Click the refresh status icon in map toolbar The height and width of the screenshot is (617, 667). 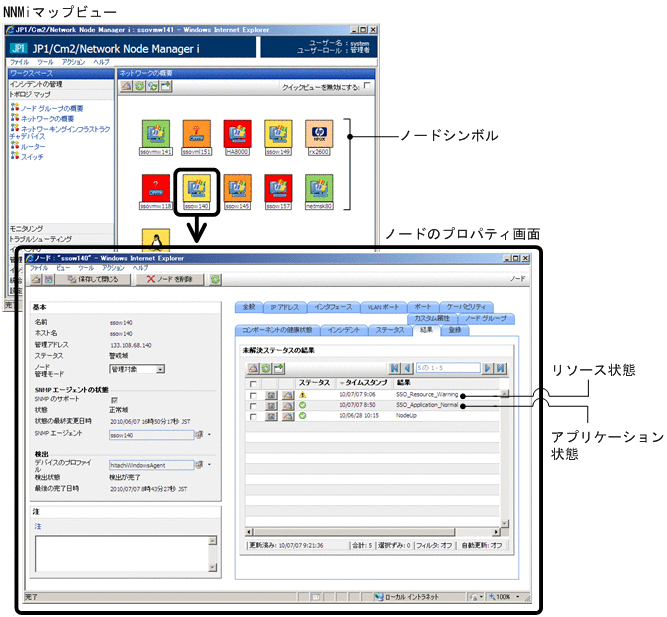pyautogui.click(x=153, y=86)
